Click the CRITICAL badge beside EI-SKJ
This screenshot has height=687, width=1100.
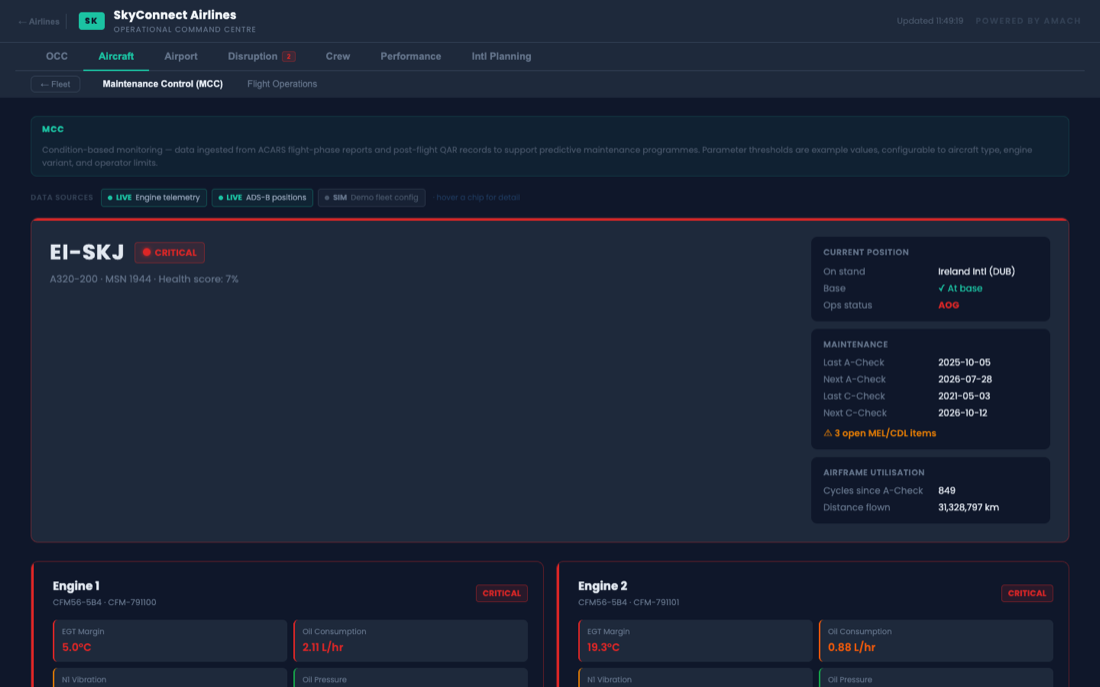pyautogui.click(x=170, y=253)
